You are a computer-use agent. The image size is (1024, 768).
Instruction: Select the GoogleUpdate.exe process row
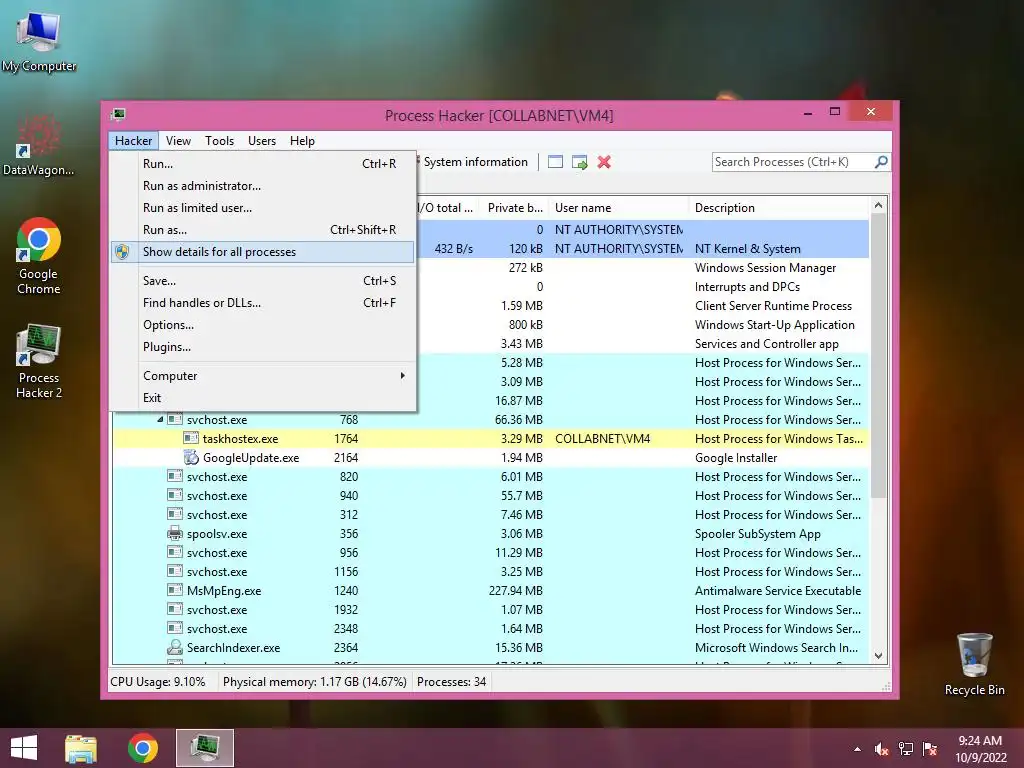(x=491, y=458)
